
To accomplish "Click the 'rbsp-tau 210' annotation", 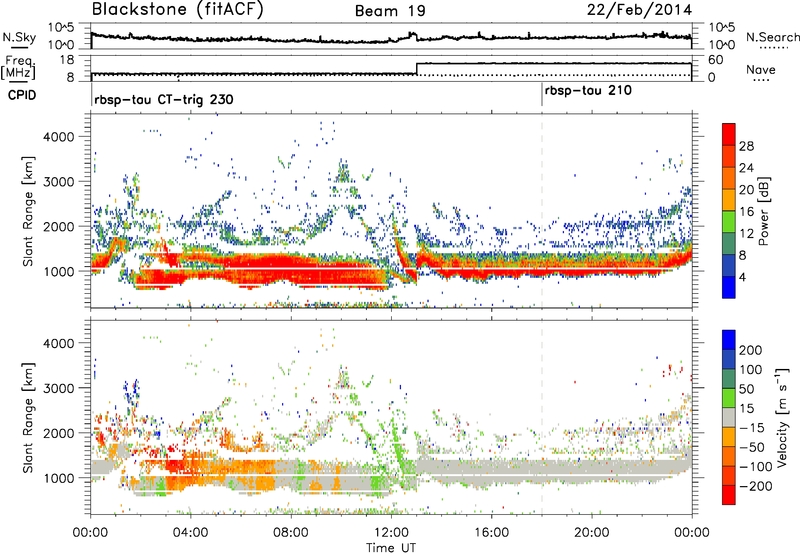I will pyautogui.click(x=588, y=91).
